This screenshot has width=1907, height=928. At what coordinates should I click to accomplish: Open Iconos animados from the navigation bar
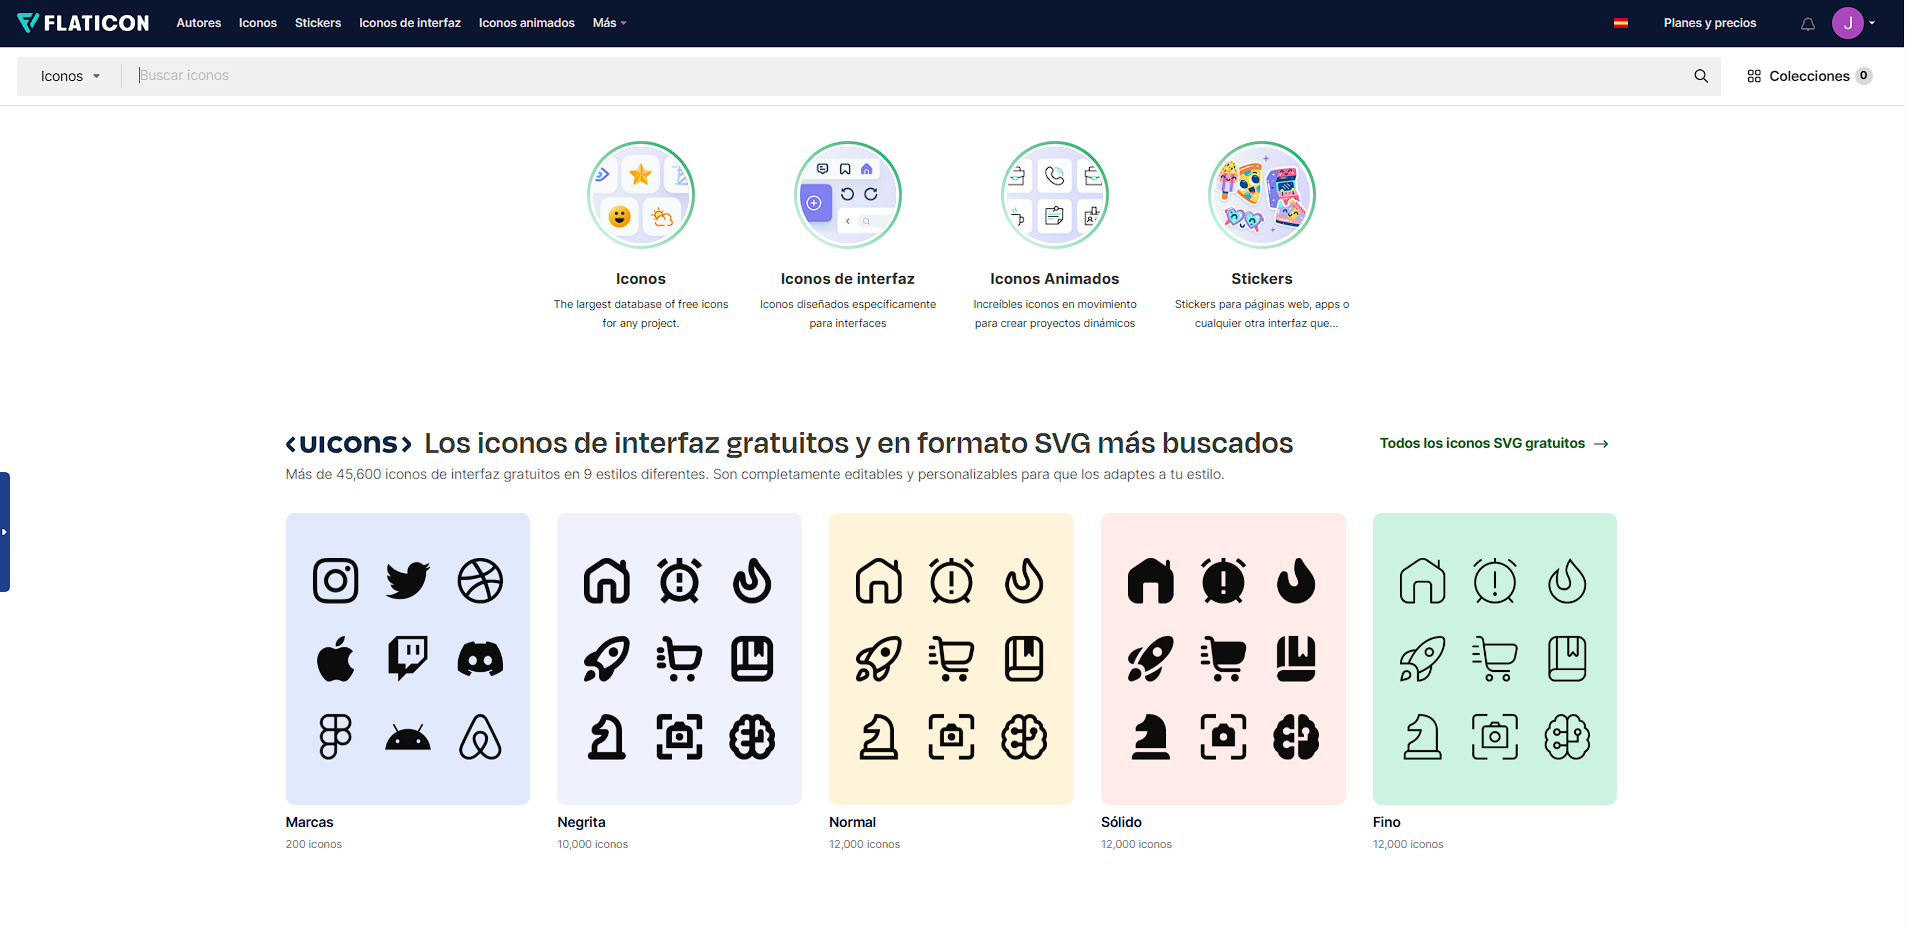pos(526,22)
